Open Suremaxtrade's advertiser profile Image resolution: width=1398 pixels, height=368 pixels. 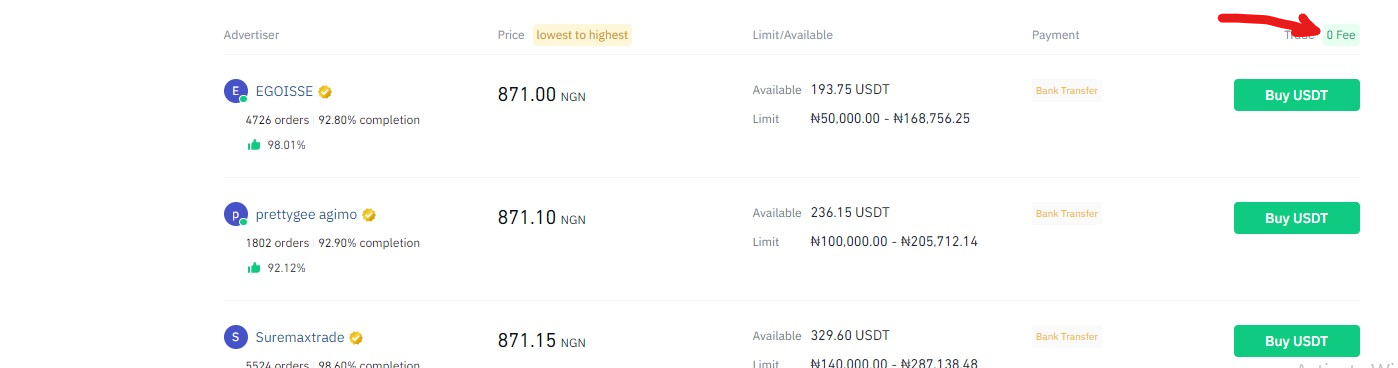(299, 338)
